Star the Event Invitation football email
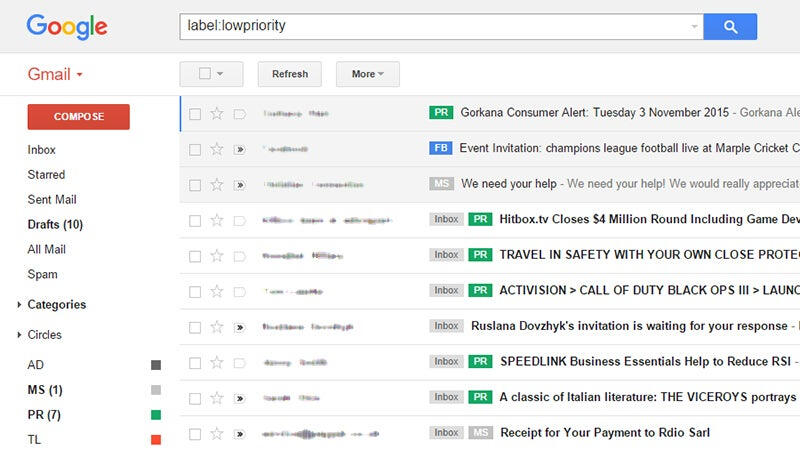Viewport: 800px width, 450px height. (217, 149)
